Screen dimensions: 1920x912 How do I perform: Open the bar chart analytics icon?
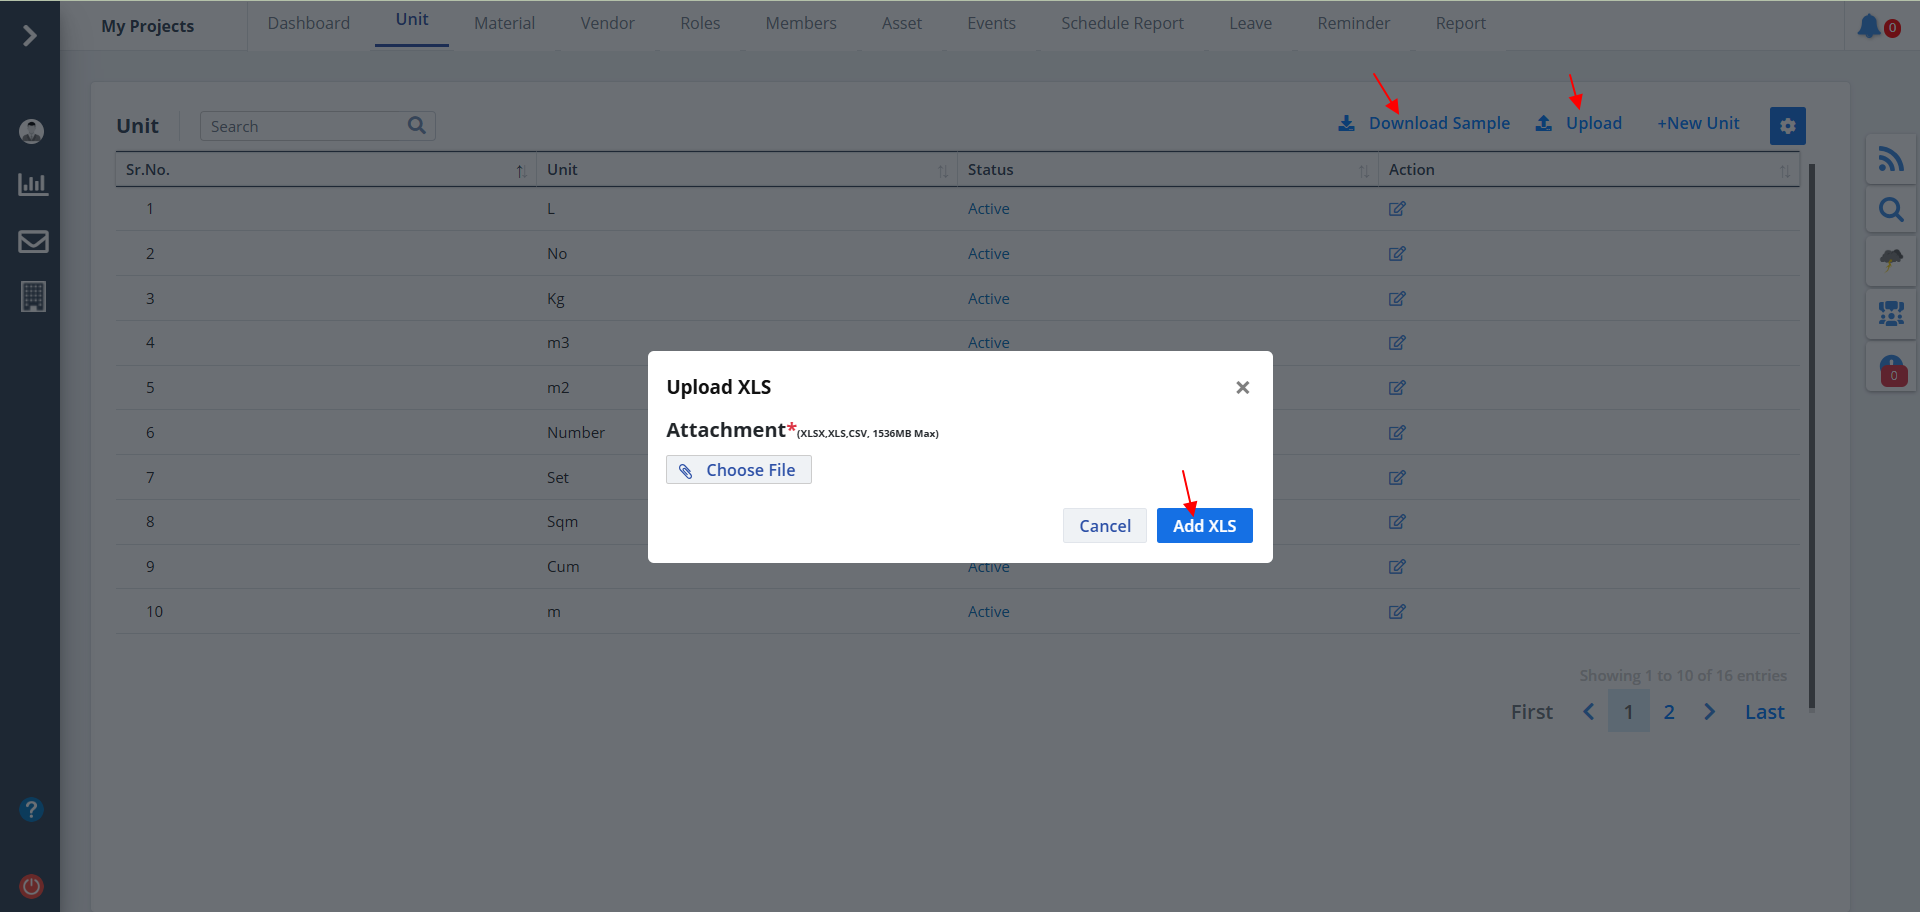click(33, 185)
